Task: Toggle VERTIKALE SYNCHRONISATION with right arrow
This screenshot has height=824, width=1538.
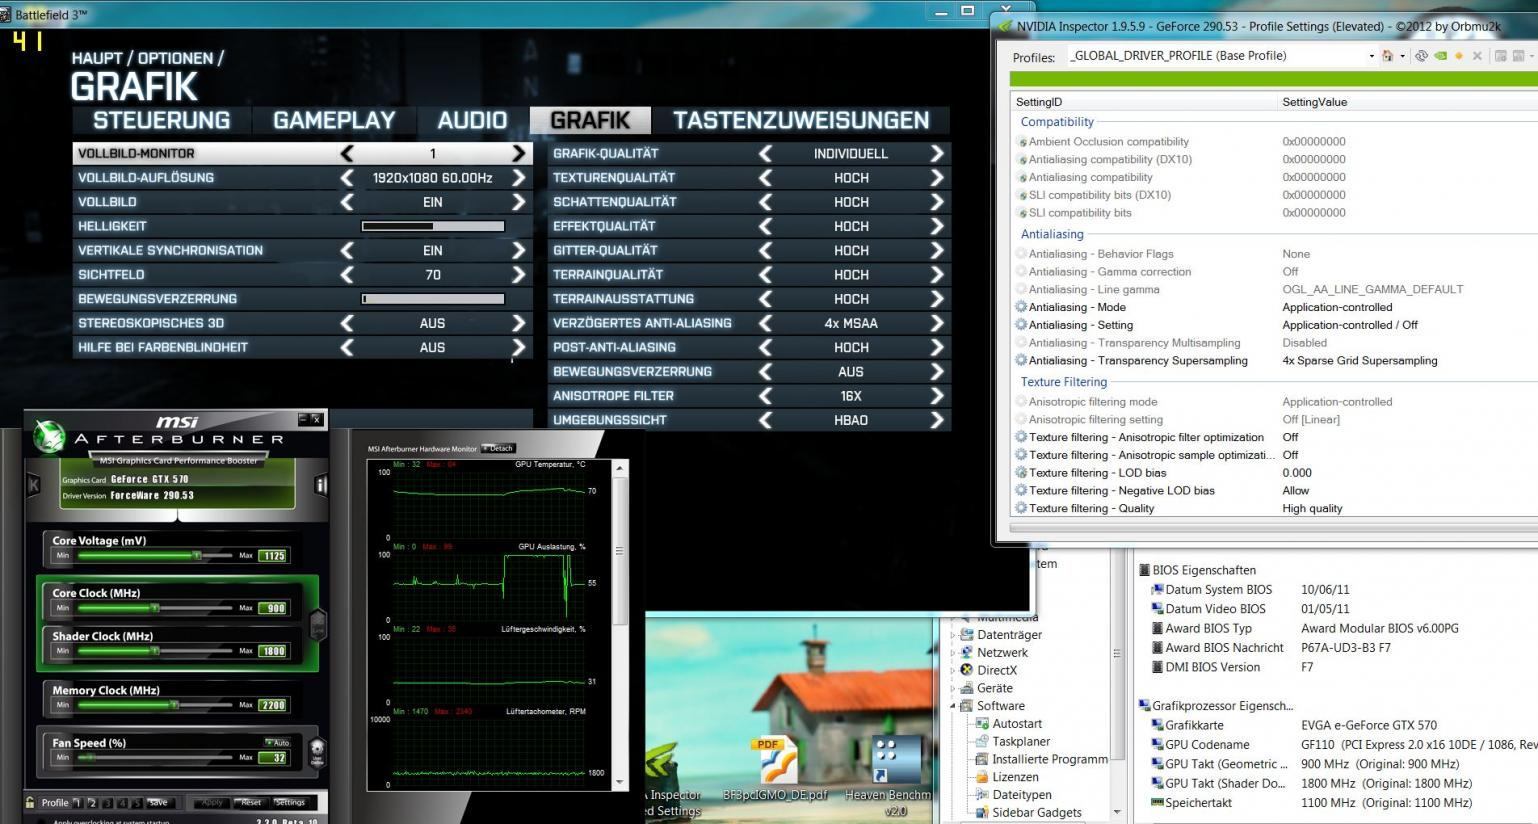Action: tap(518, 250)
